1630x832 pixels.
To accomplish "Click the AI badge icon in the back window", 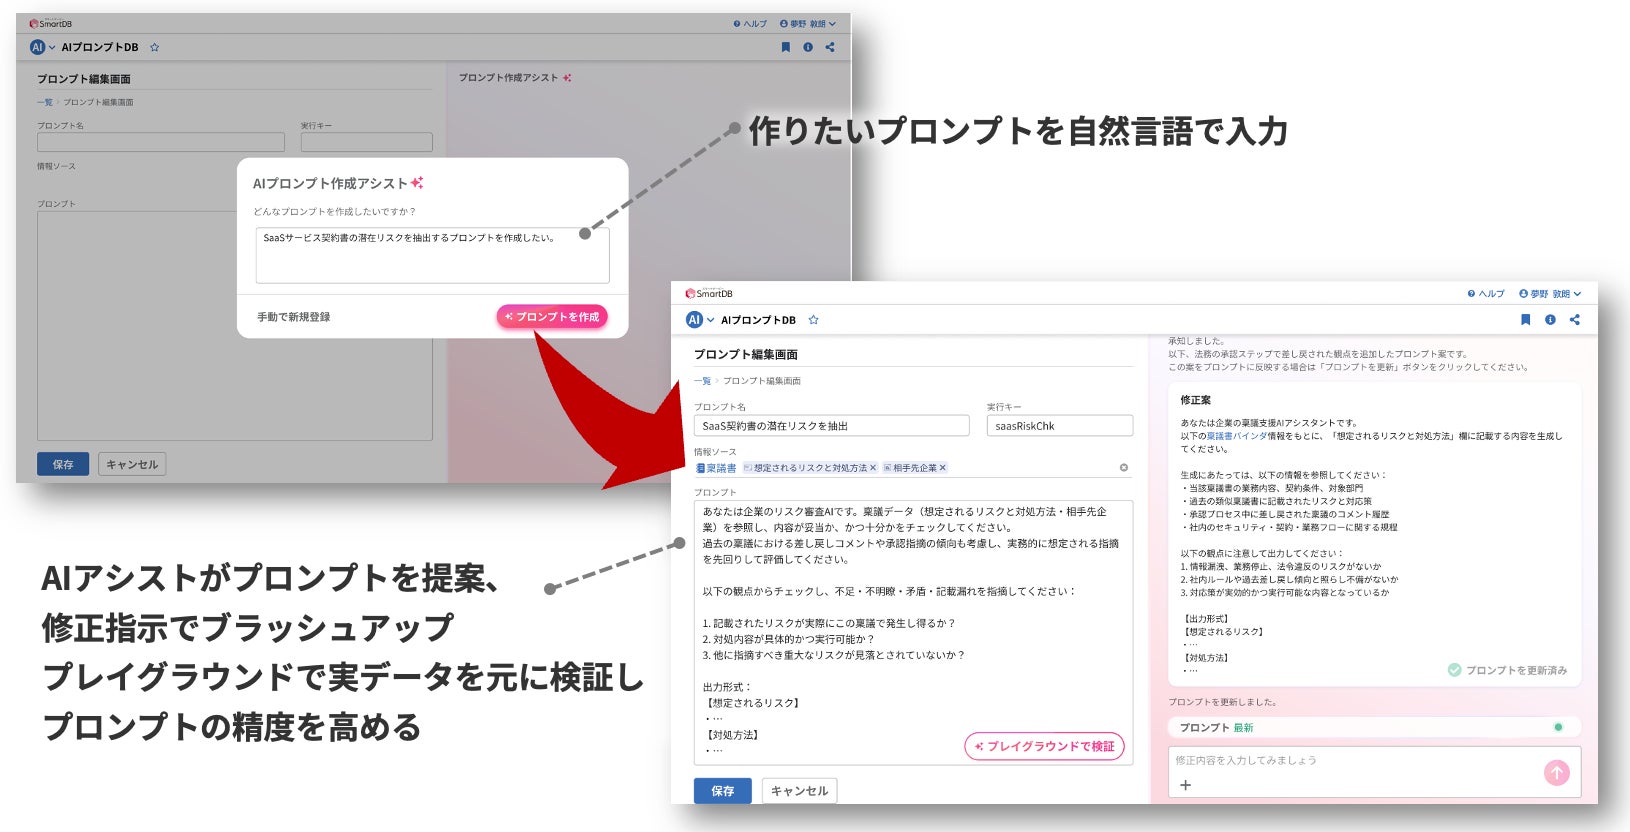I will (x=37, y=47).
